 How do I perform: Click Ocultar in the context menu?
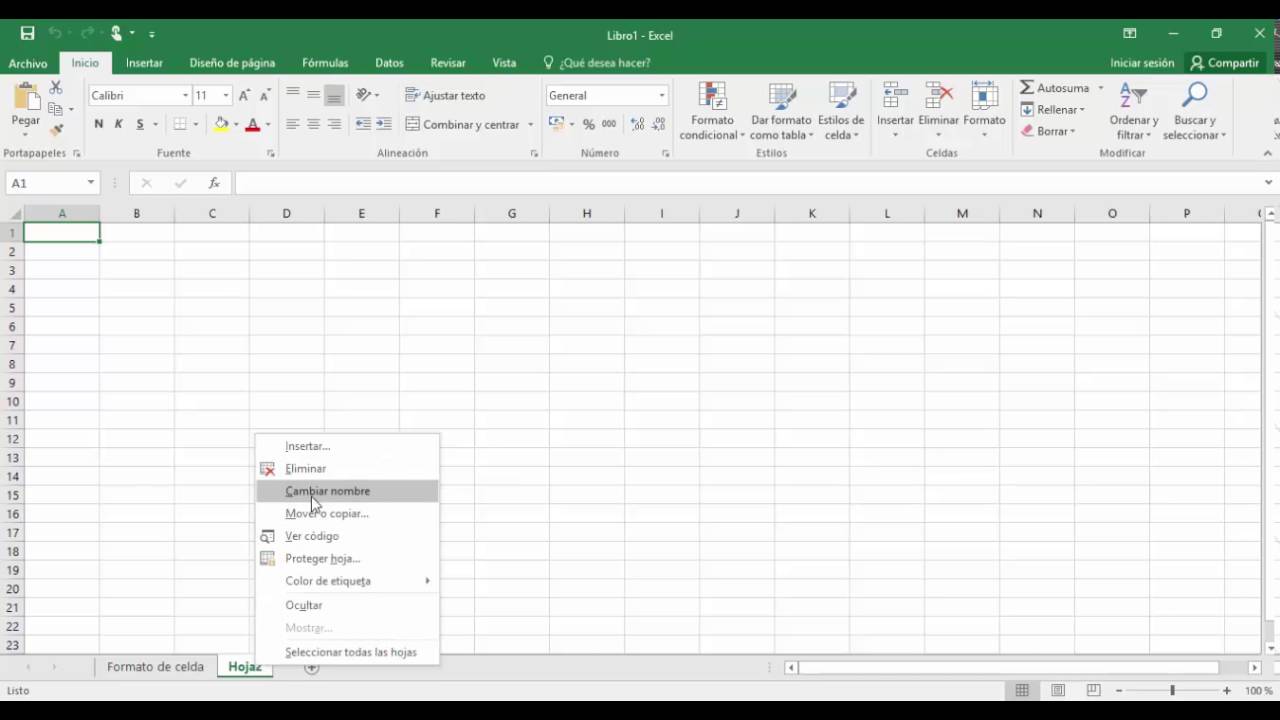pyautogui.click(x=347, y=605)
